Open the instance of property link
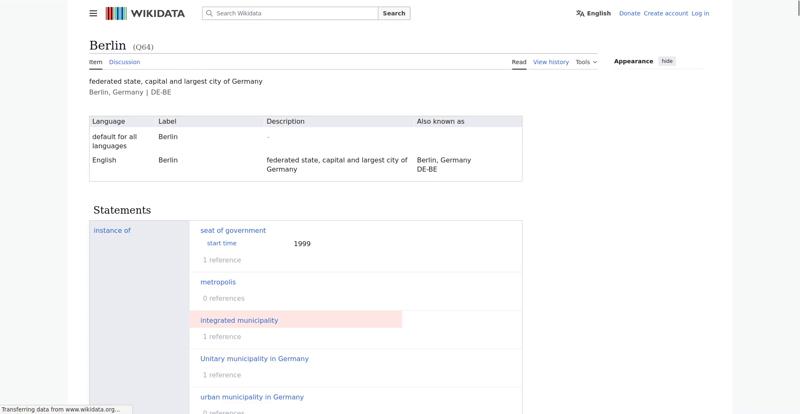The width and height of the screenshot is (800, 414). pyautogui.click(x=112, y=231)
